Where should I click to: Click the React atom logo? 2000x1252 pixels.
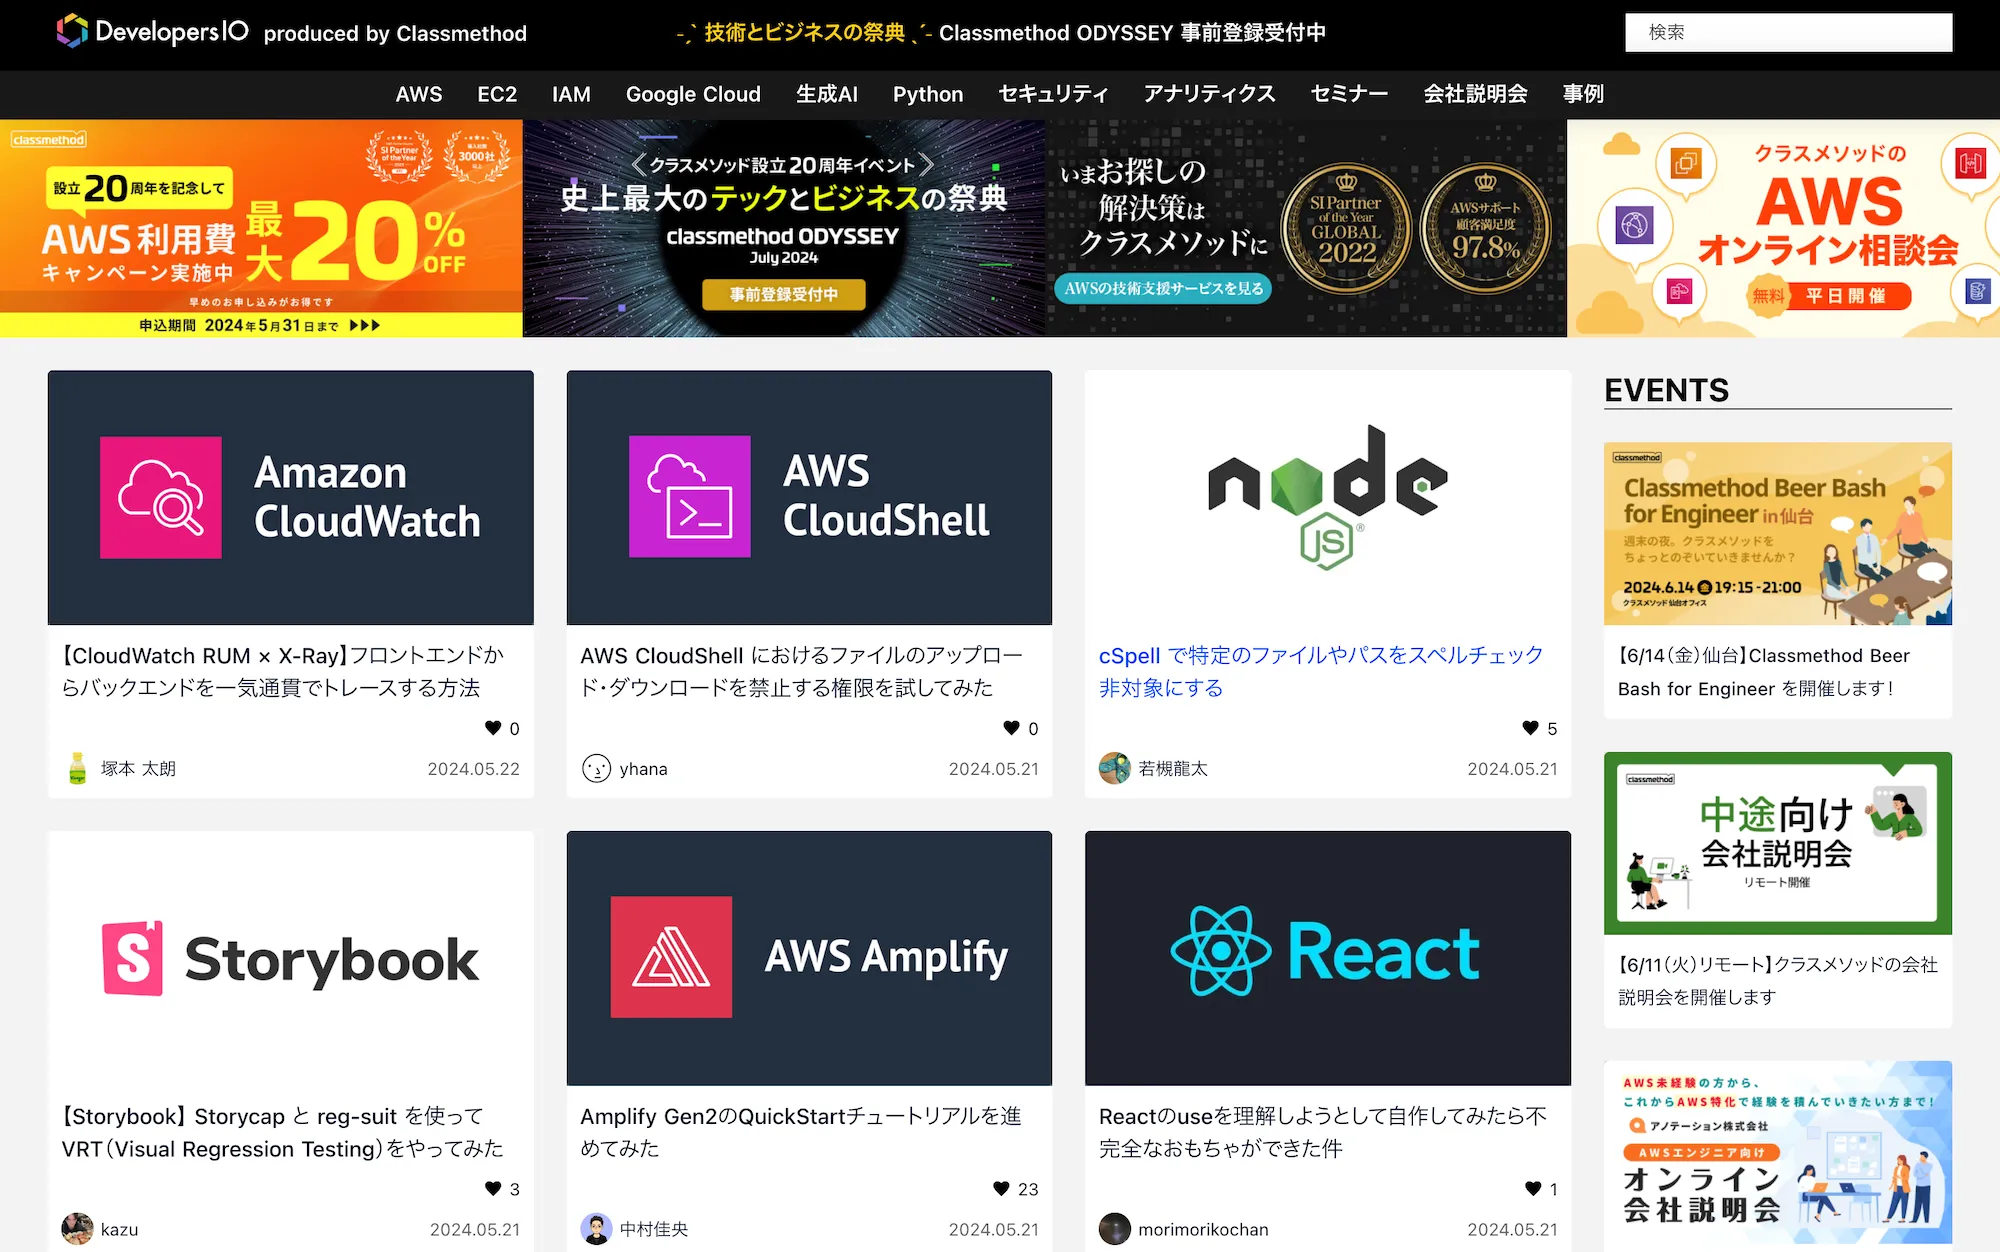pyautogui.click(x=1220, y=951)
